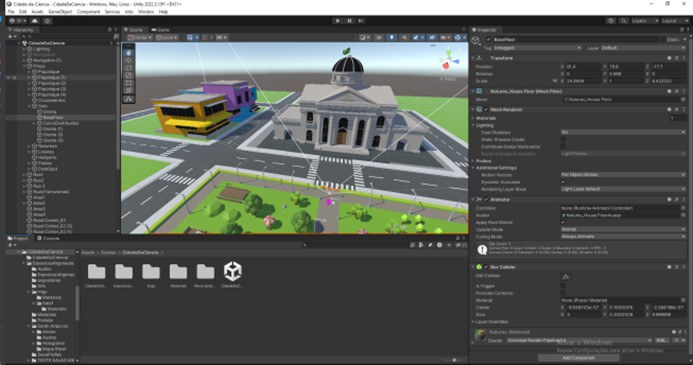Click the Edit Collider icon button
The width and height of the screenshot is (693, 365).
(x=566, y=277)
